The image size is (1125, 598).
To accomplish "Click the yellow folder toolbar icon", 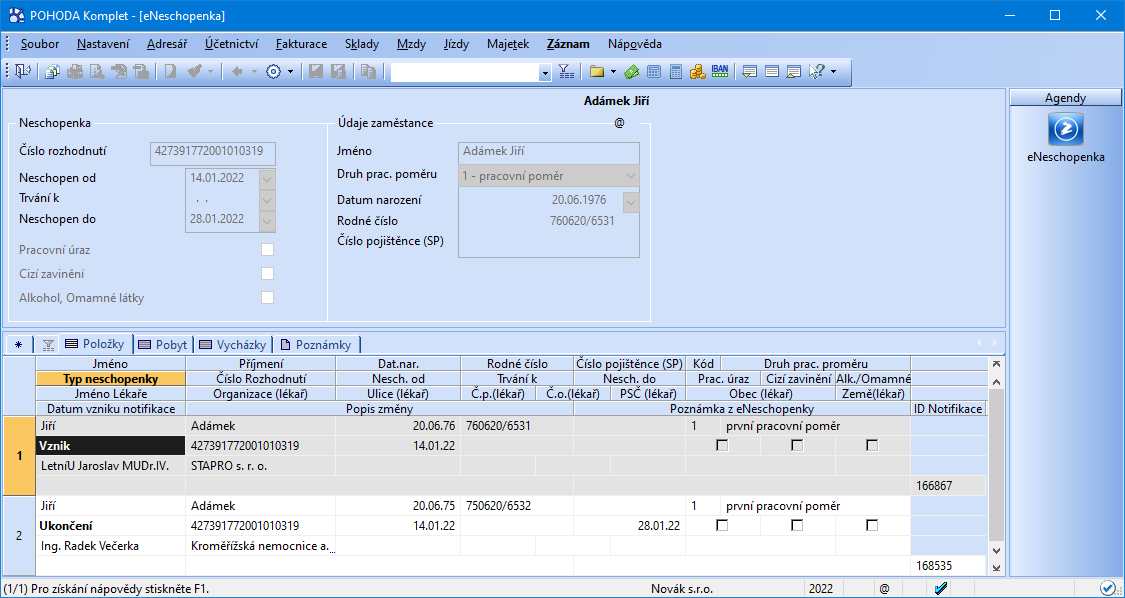I will (x=596, y=71).
